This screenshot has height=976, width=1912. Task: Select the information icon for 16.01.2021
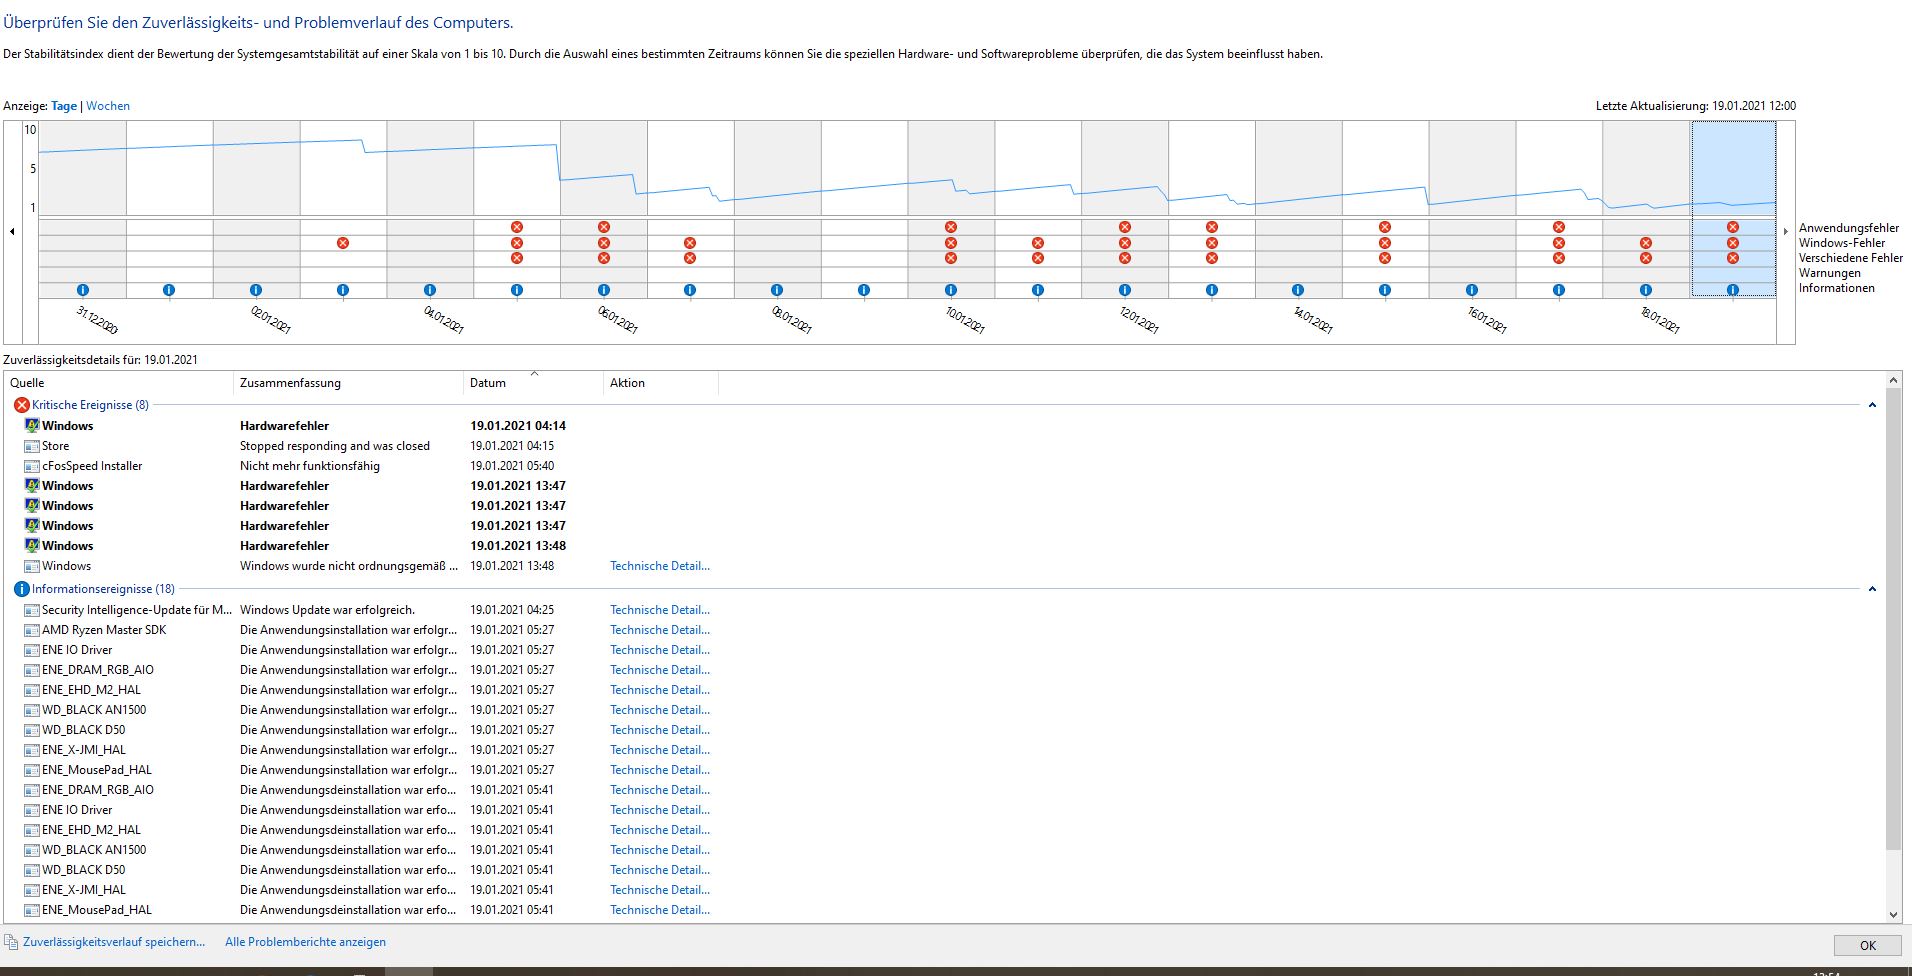click(1472, 290)
